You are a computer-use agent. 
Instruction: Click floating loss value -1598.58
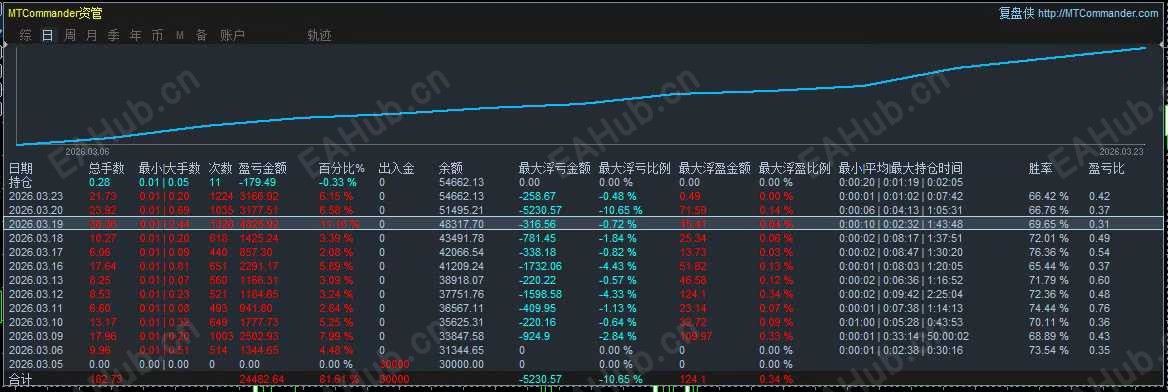click(x=540, y=294)
